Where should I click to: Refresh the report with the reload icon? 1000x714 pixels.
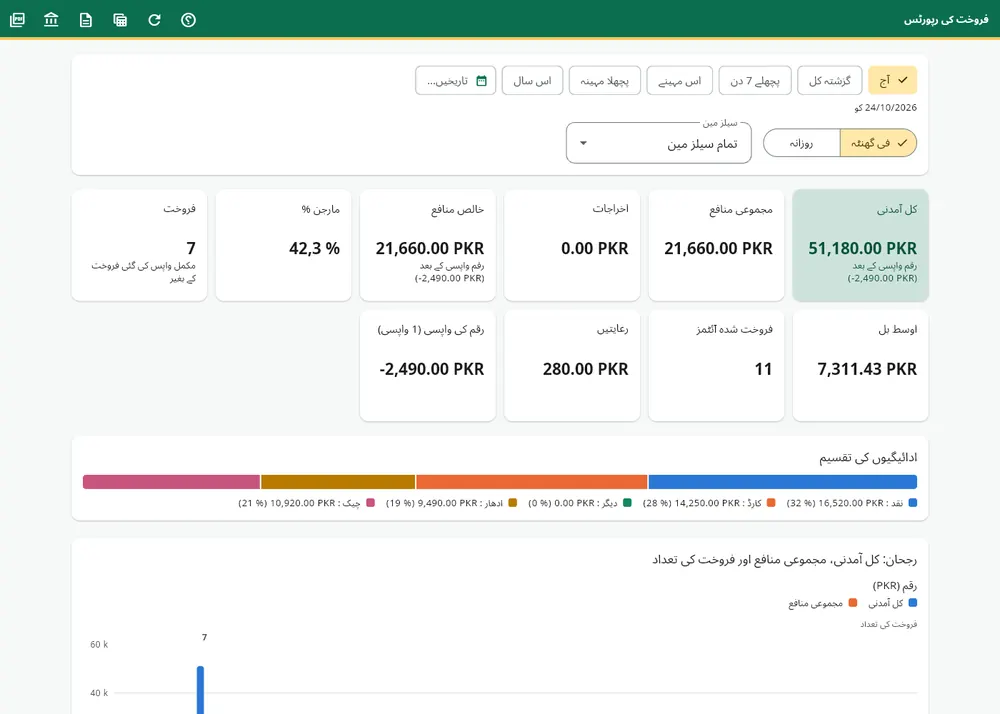pos(154,20)
